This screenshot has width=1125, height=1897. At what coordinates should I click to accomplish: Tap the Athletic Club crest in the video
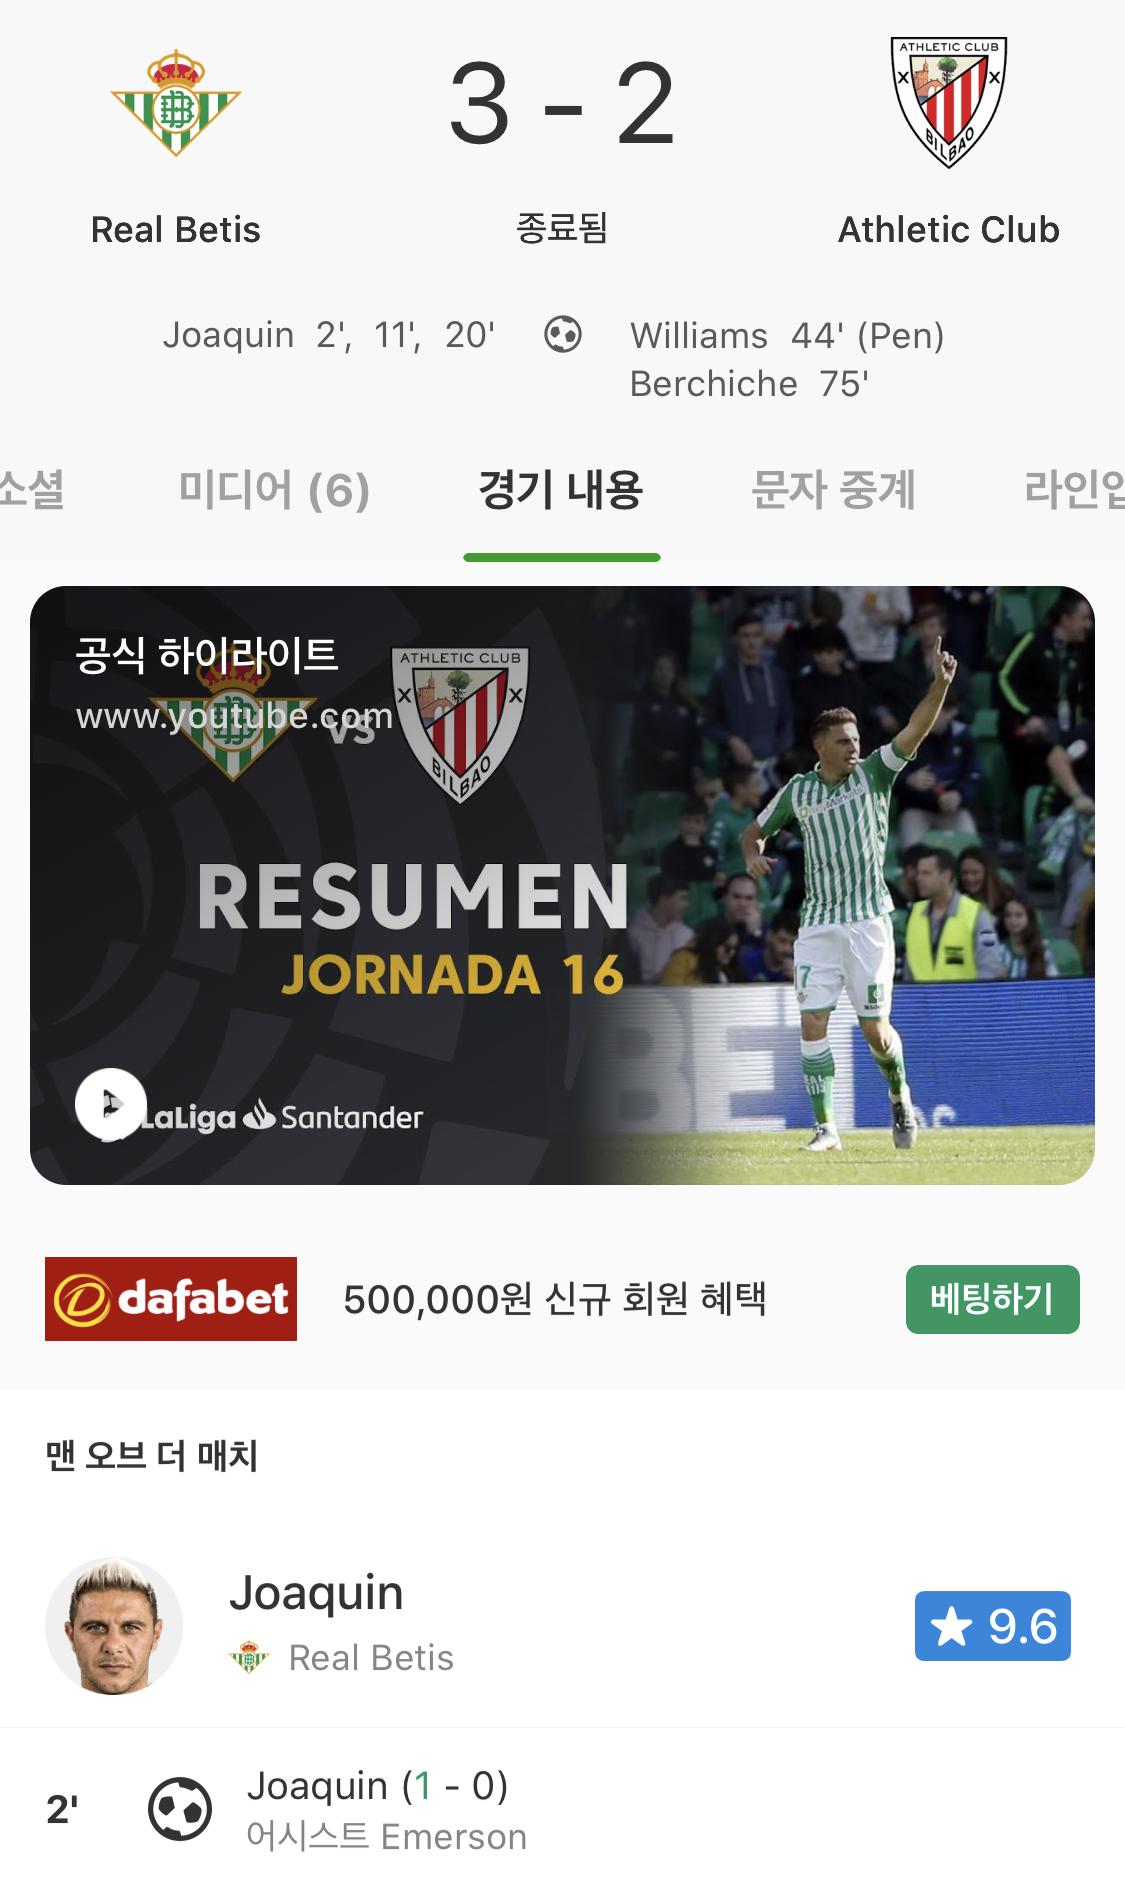[x=461, y=724]
